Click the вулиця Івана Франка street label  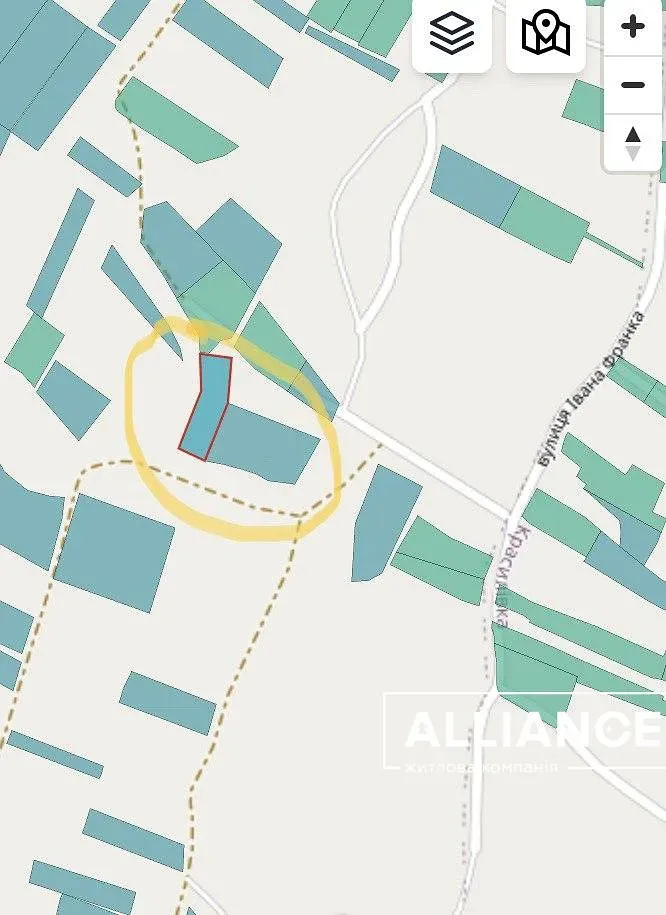coord(591,389)
